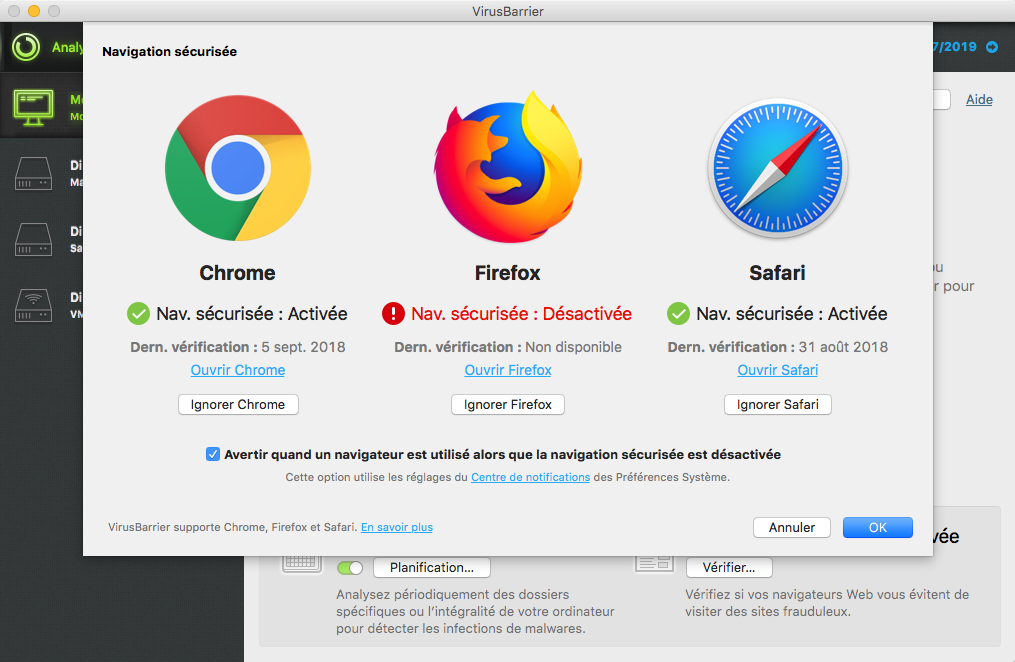Screen dimensions: 1015x662
Task: Open the Aide help link
Action: (x=979, y=100)
